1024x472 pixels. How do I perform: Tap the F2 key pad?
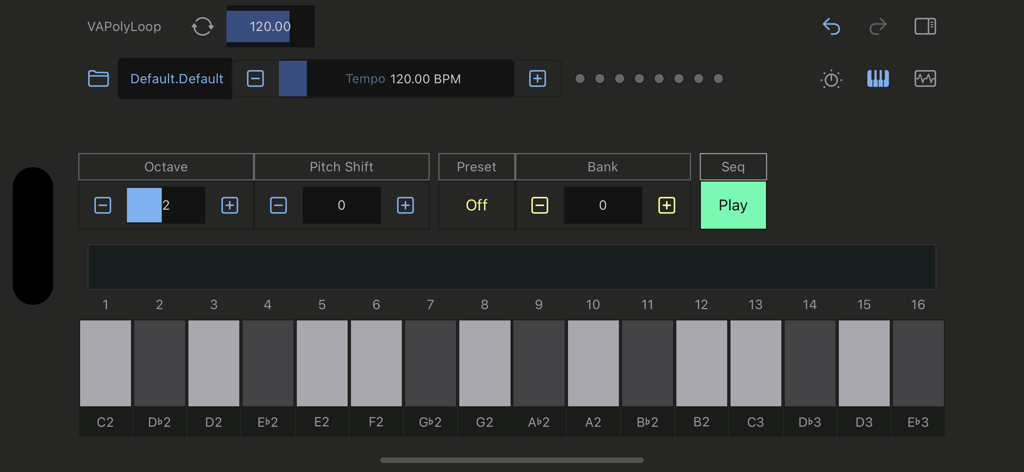(x=376, y=364)
